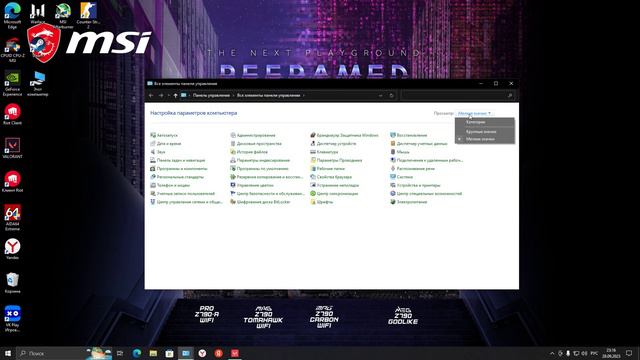Open the Звук sound settings
Image resolution: width=640 pixels, height=360 pixels.
coord(158,152)
